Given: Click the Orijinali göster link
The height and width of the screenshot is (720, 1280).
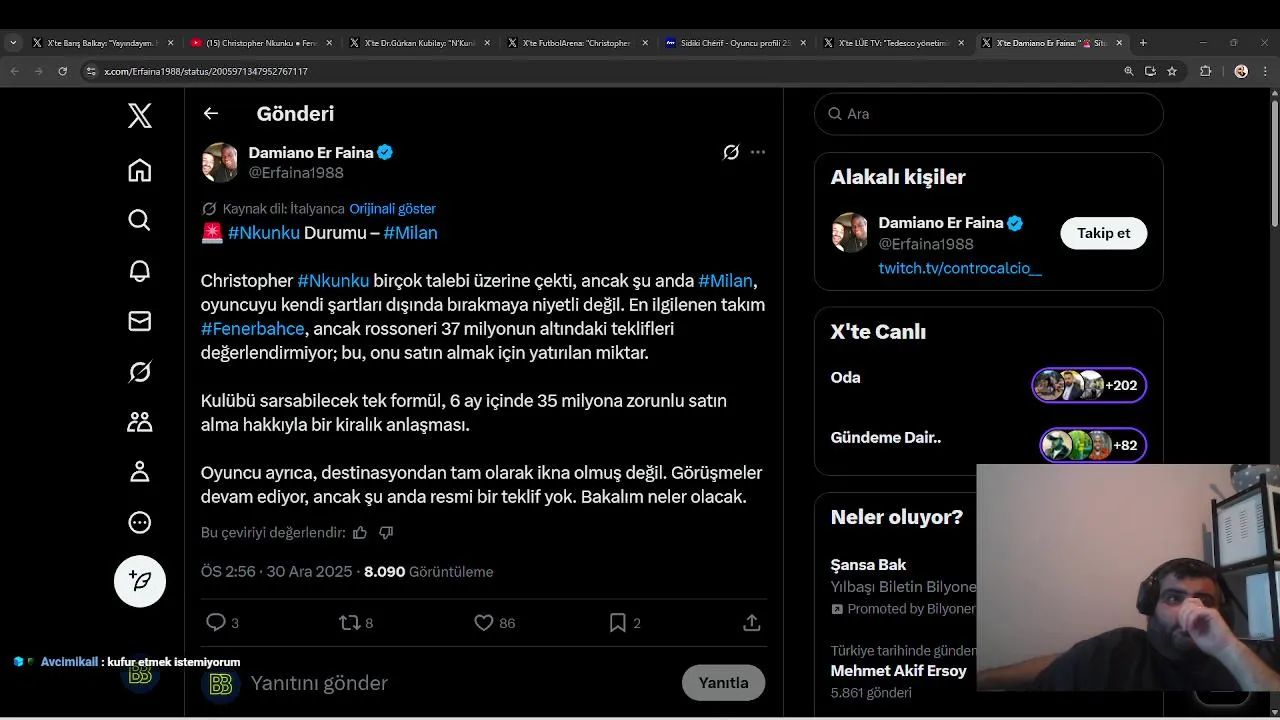Looking at the screenshot, I should (x=392, y=209).
